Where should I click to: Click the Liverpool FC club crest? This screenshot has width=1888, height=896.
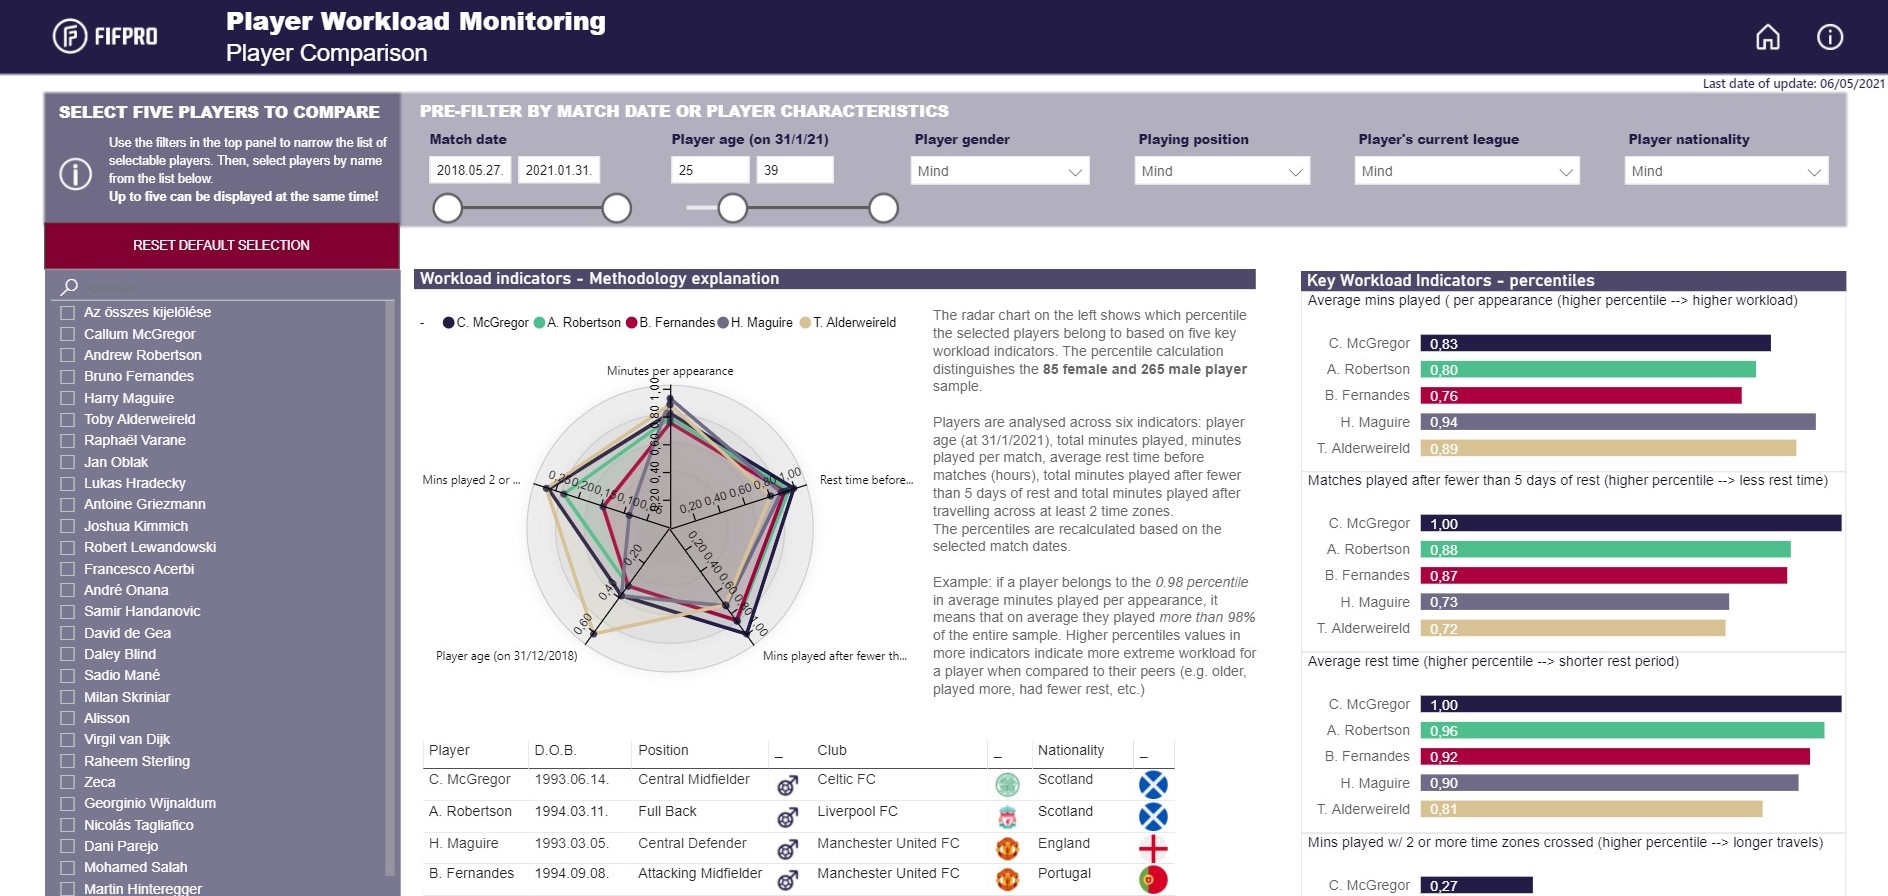(1007, 817)
